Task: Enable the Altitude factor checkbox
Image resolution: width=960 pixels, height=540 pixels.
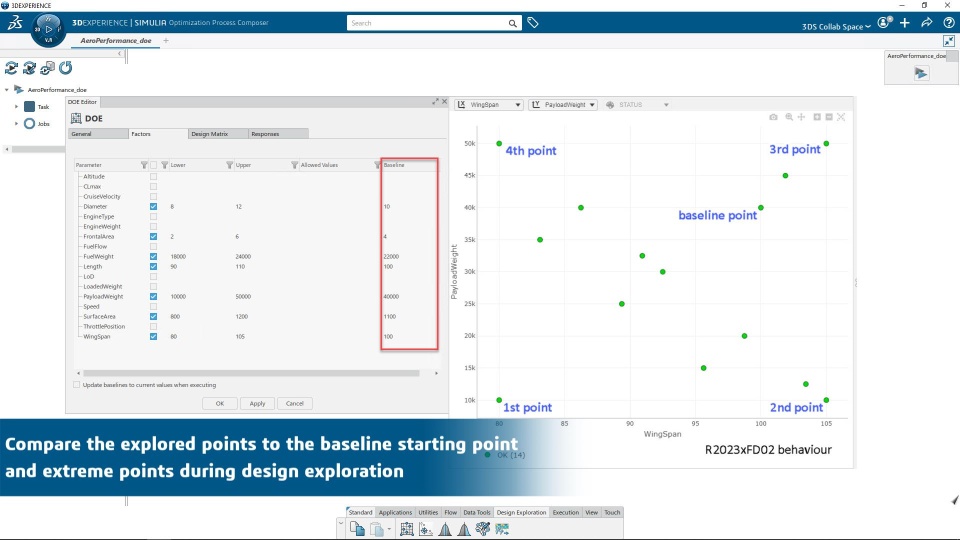Action: pos(153,176)
